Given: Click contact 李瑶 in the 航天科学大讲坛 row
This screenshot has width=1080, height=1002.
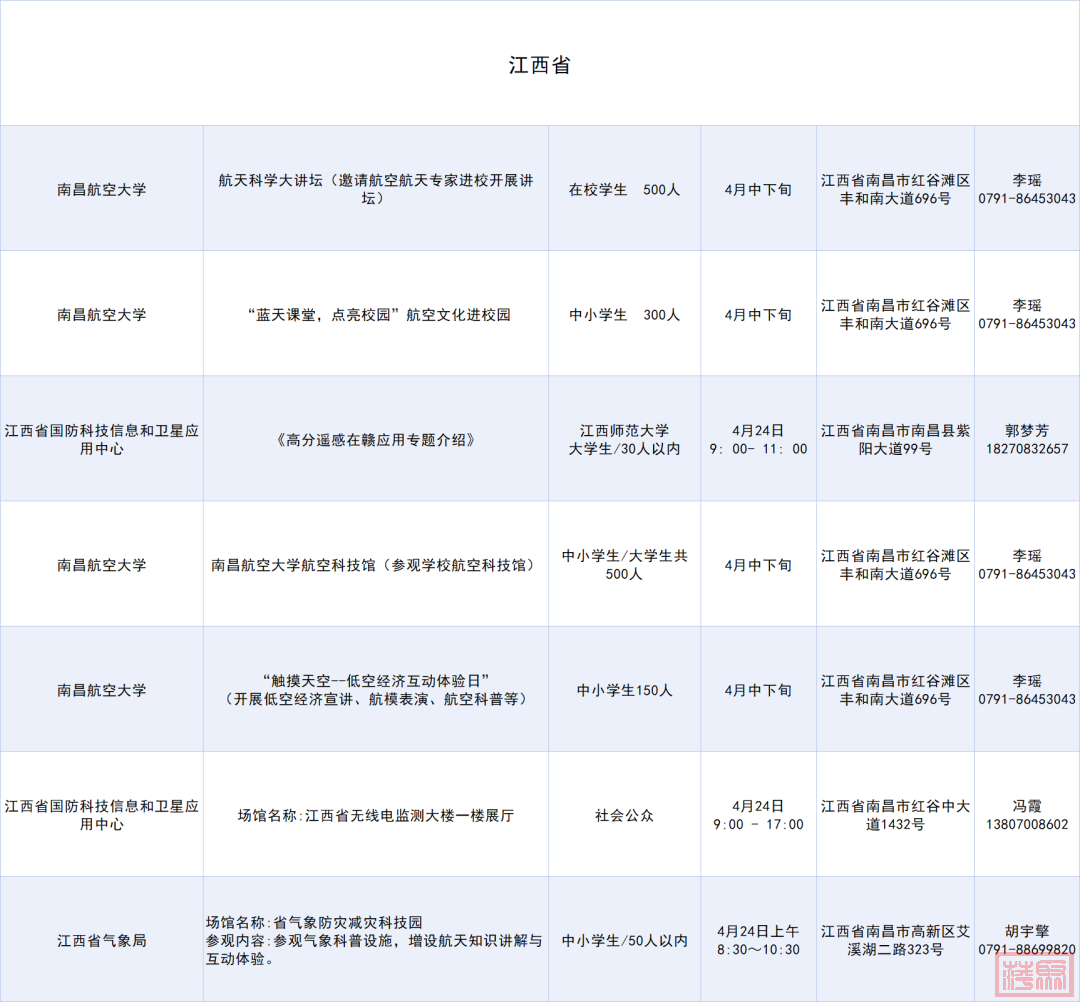Looking at the screenshot, I should 1027,189.
